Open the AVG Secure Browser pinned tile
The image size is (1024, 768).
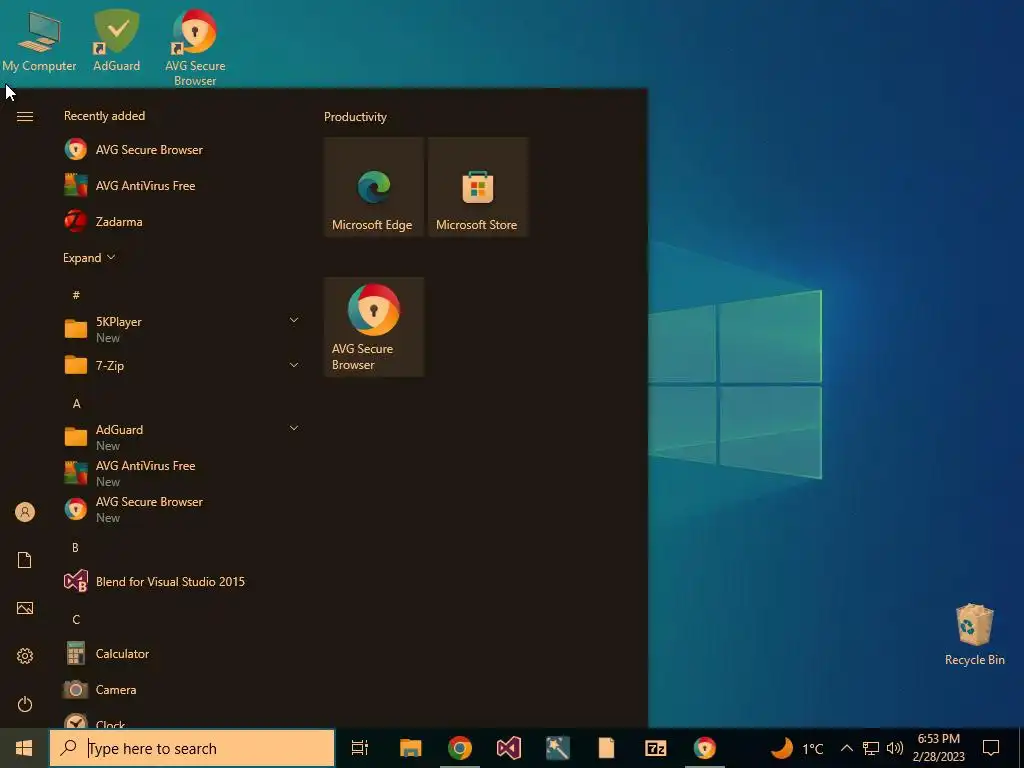point(374,327)
